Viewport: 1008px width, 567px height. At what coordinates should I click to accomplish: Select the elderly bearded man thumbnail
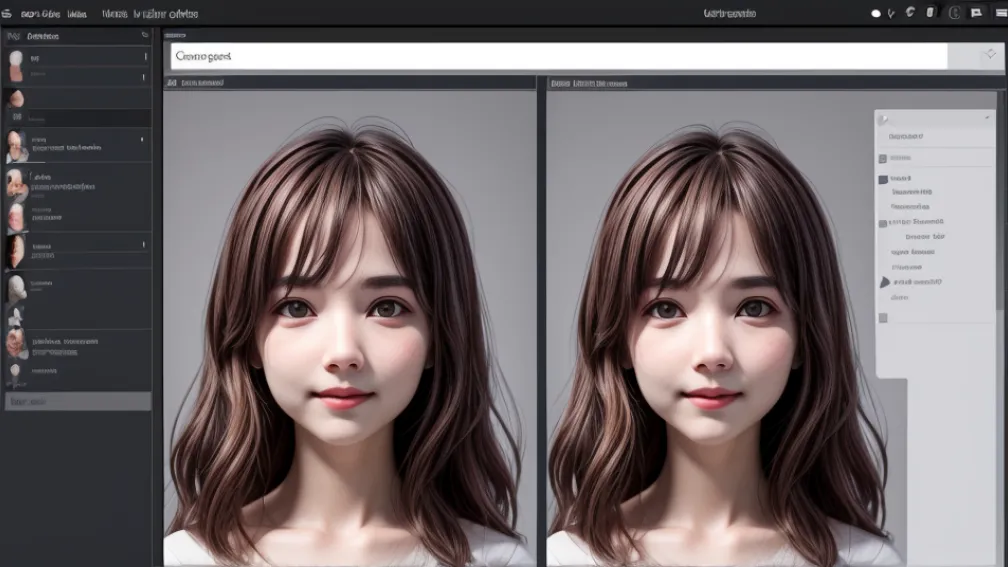click(x=17, y=146)
